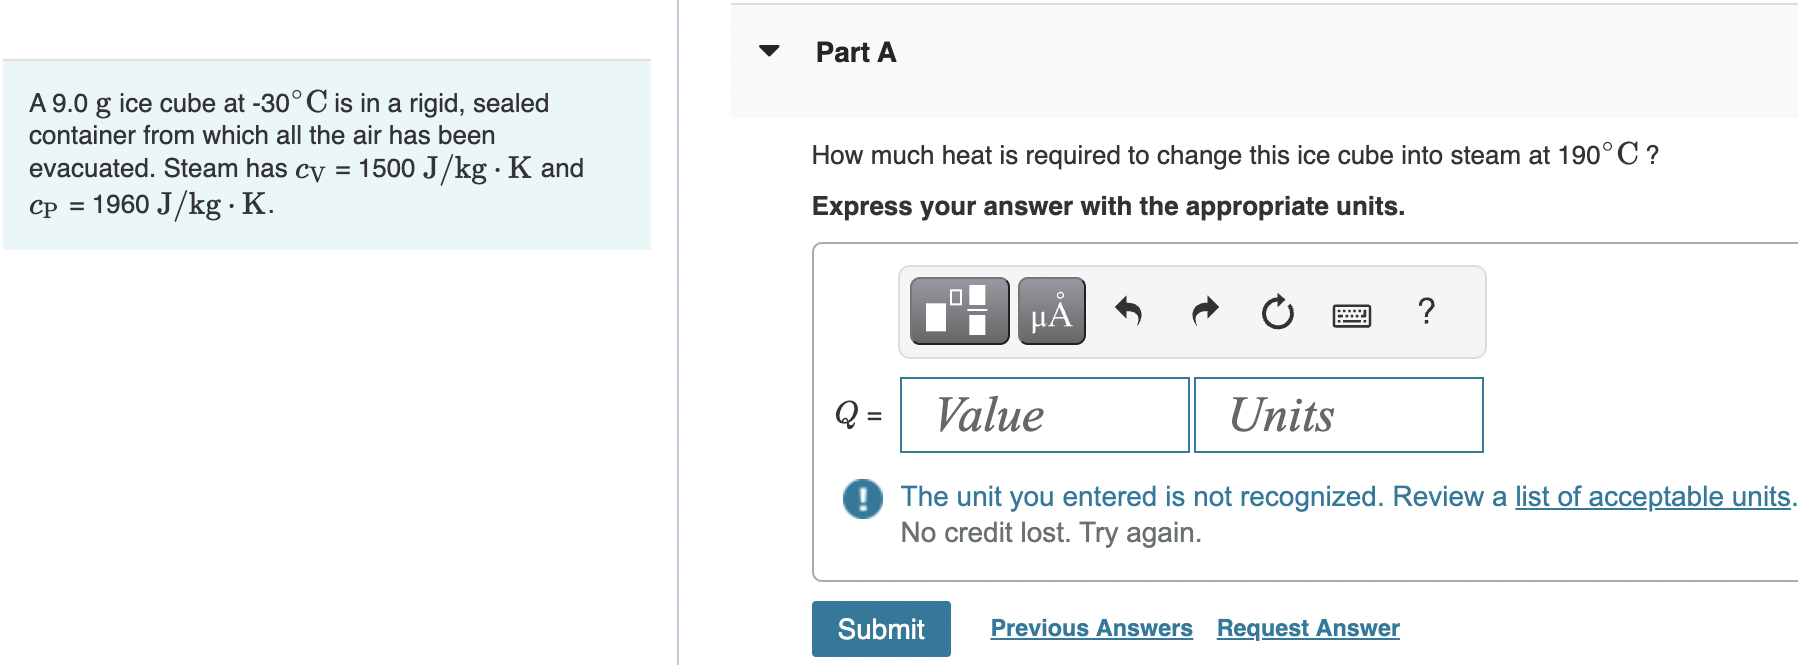1798x665 pixels.
Task: Click inside the Units field
Action: [x=1337, y=414]
